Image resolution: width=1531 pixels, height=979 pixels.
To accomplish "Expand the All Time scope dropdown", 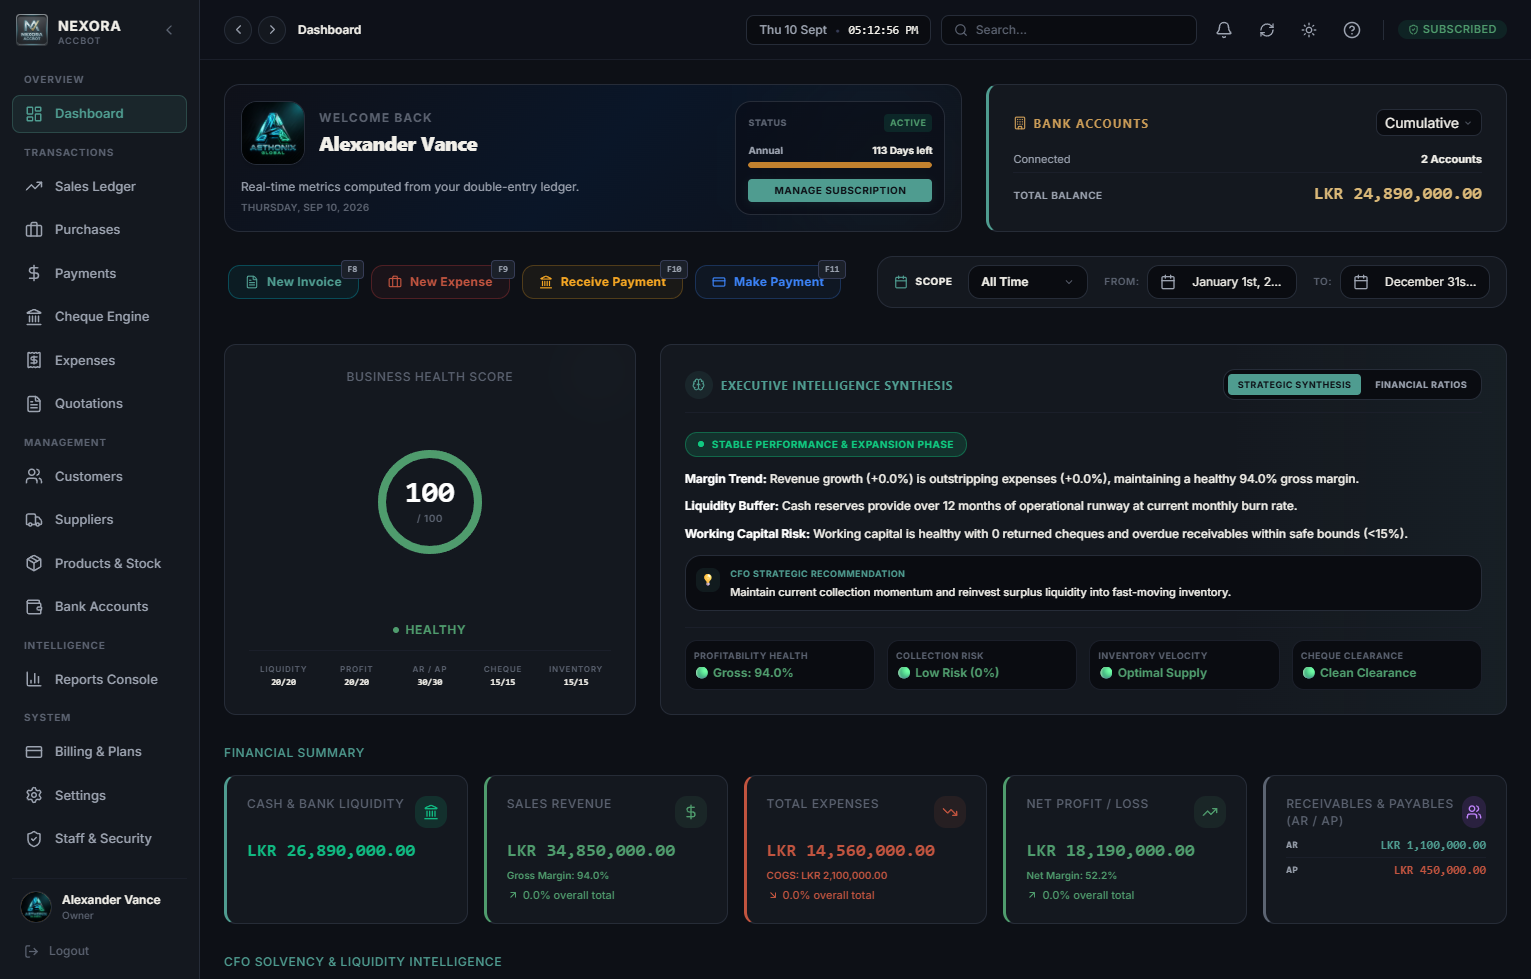I will (x=1027, y=282).
